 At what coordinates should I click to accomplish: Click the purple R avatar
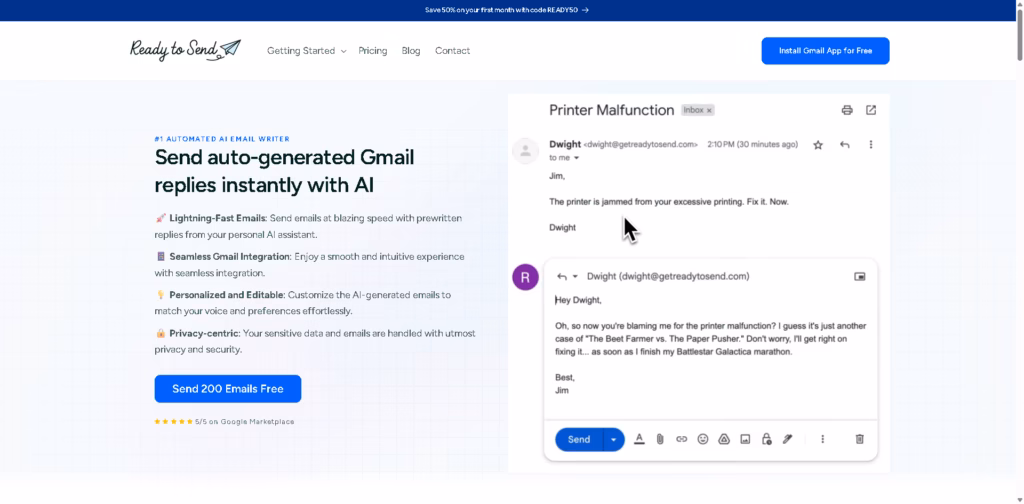[x=525, y=277]
